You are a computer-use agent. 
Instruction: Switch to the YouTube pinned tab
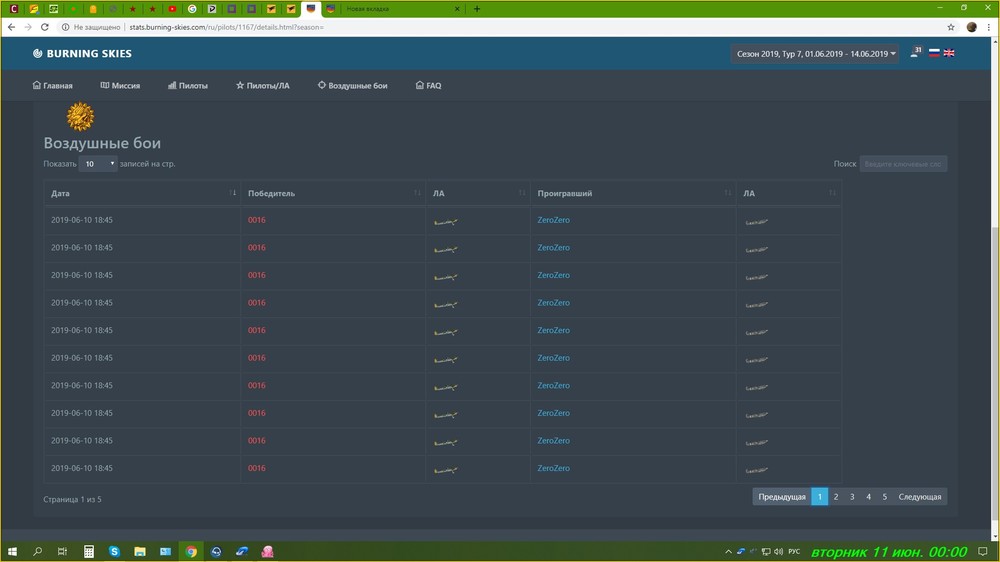[172, 9]
